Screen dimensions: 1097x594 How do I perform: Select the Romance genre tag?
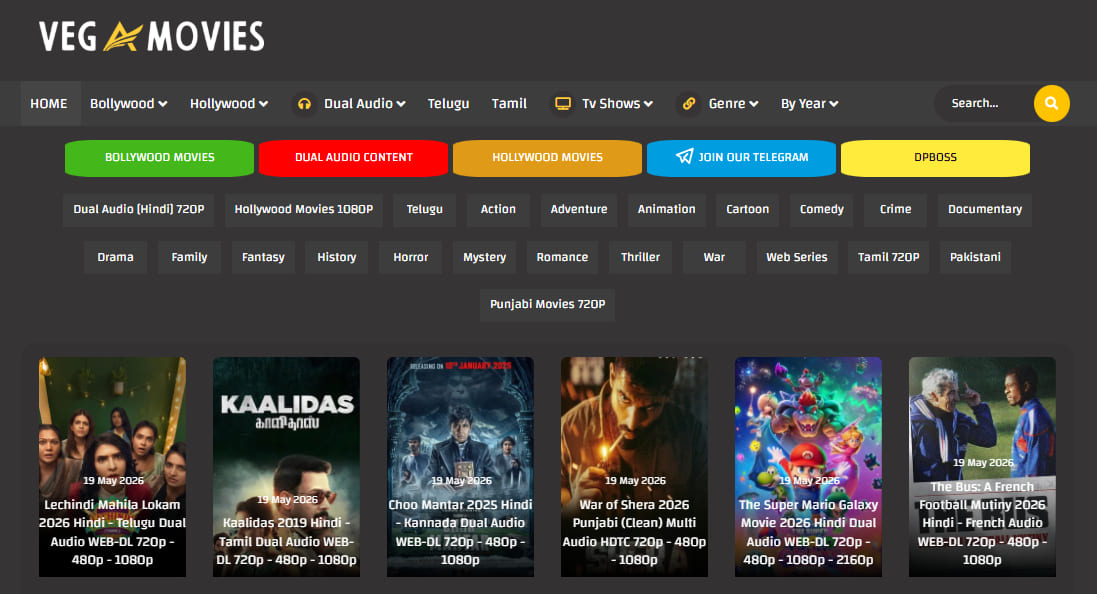click(x=562, y=257)
